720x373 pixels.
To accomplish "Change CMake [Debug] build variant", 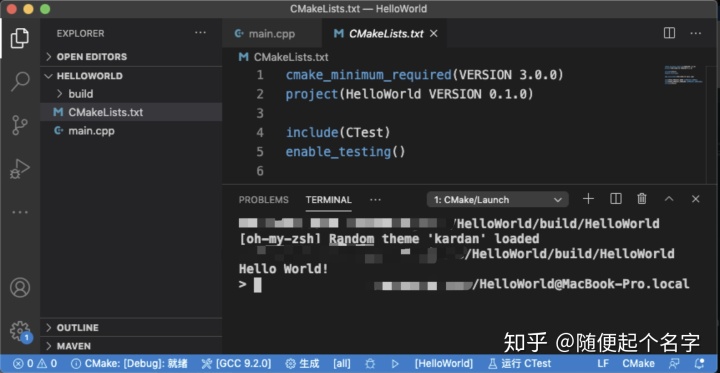I will click(129, 363).
